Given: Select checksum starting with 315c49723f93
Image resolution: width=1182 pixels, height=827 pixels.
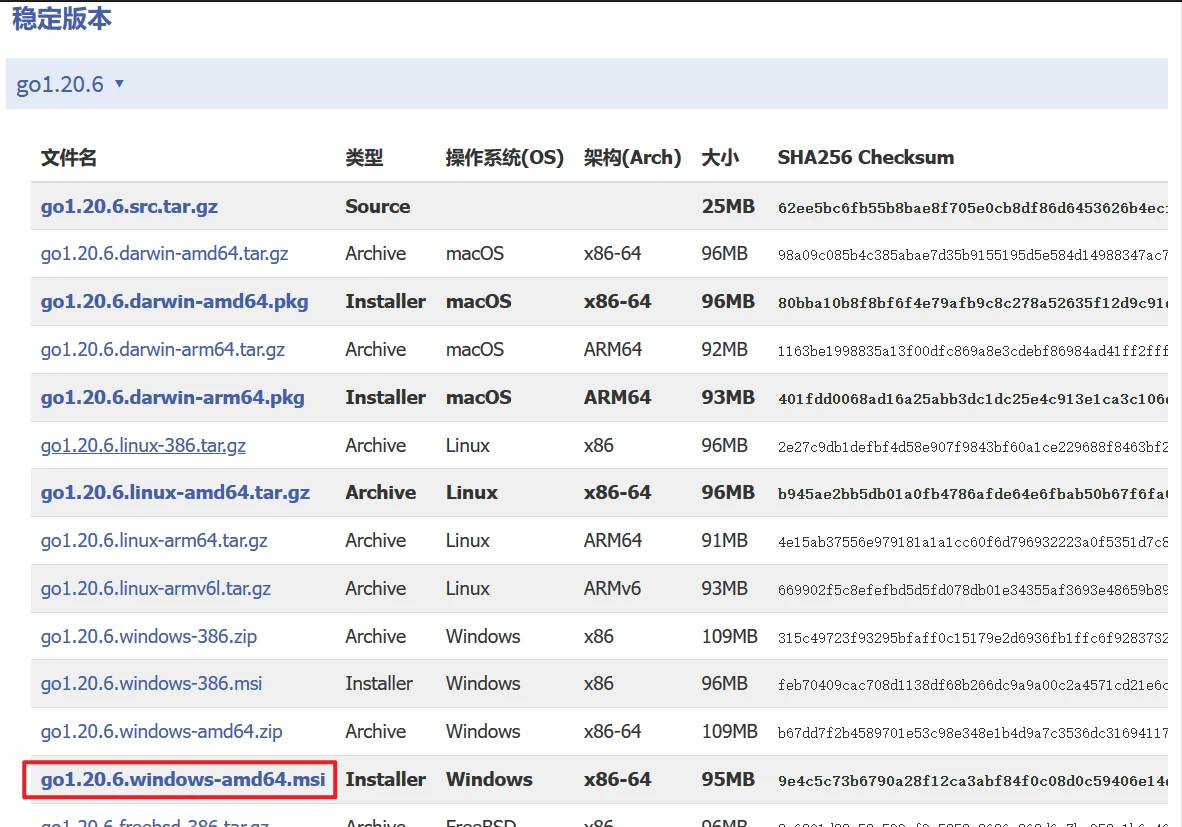Looking at the screenshot, I should 972,638.
